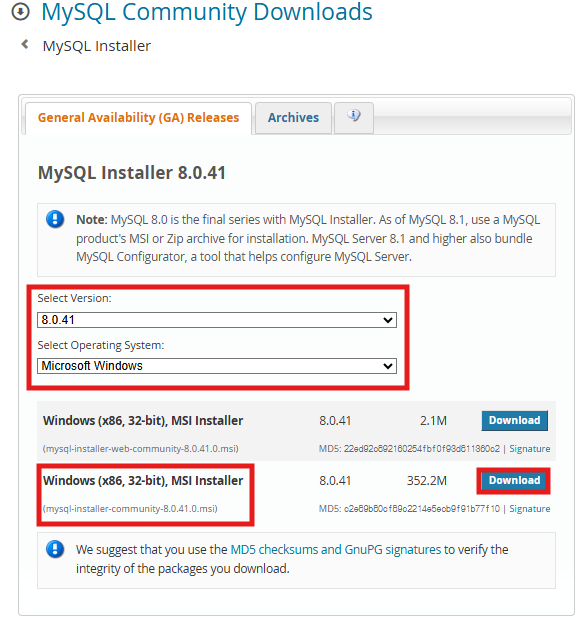Click the 352.2M file size value
This screenshot has width=577, height=620.
427,481
